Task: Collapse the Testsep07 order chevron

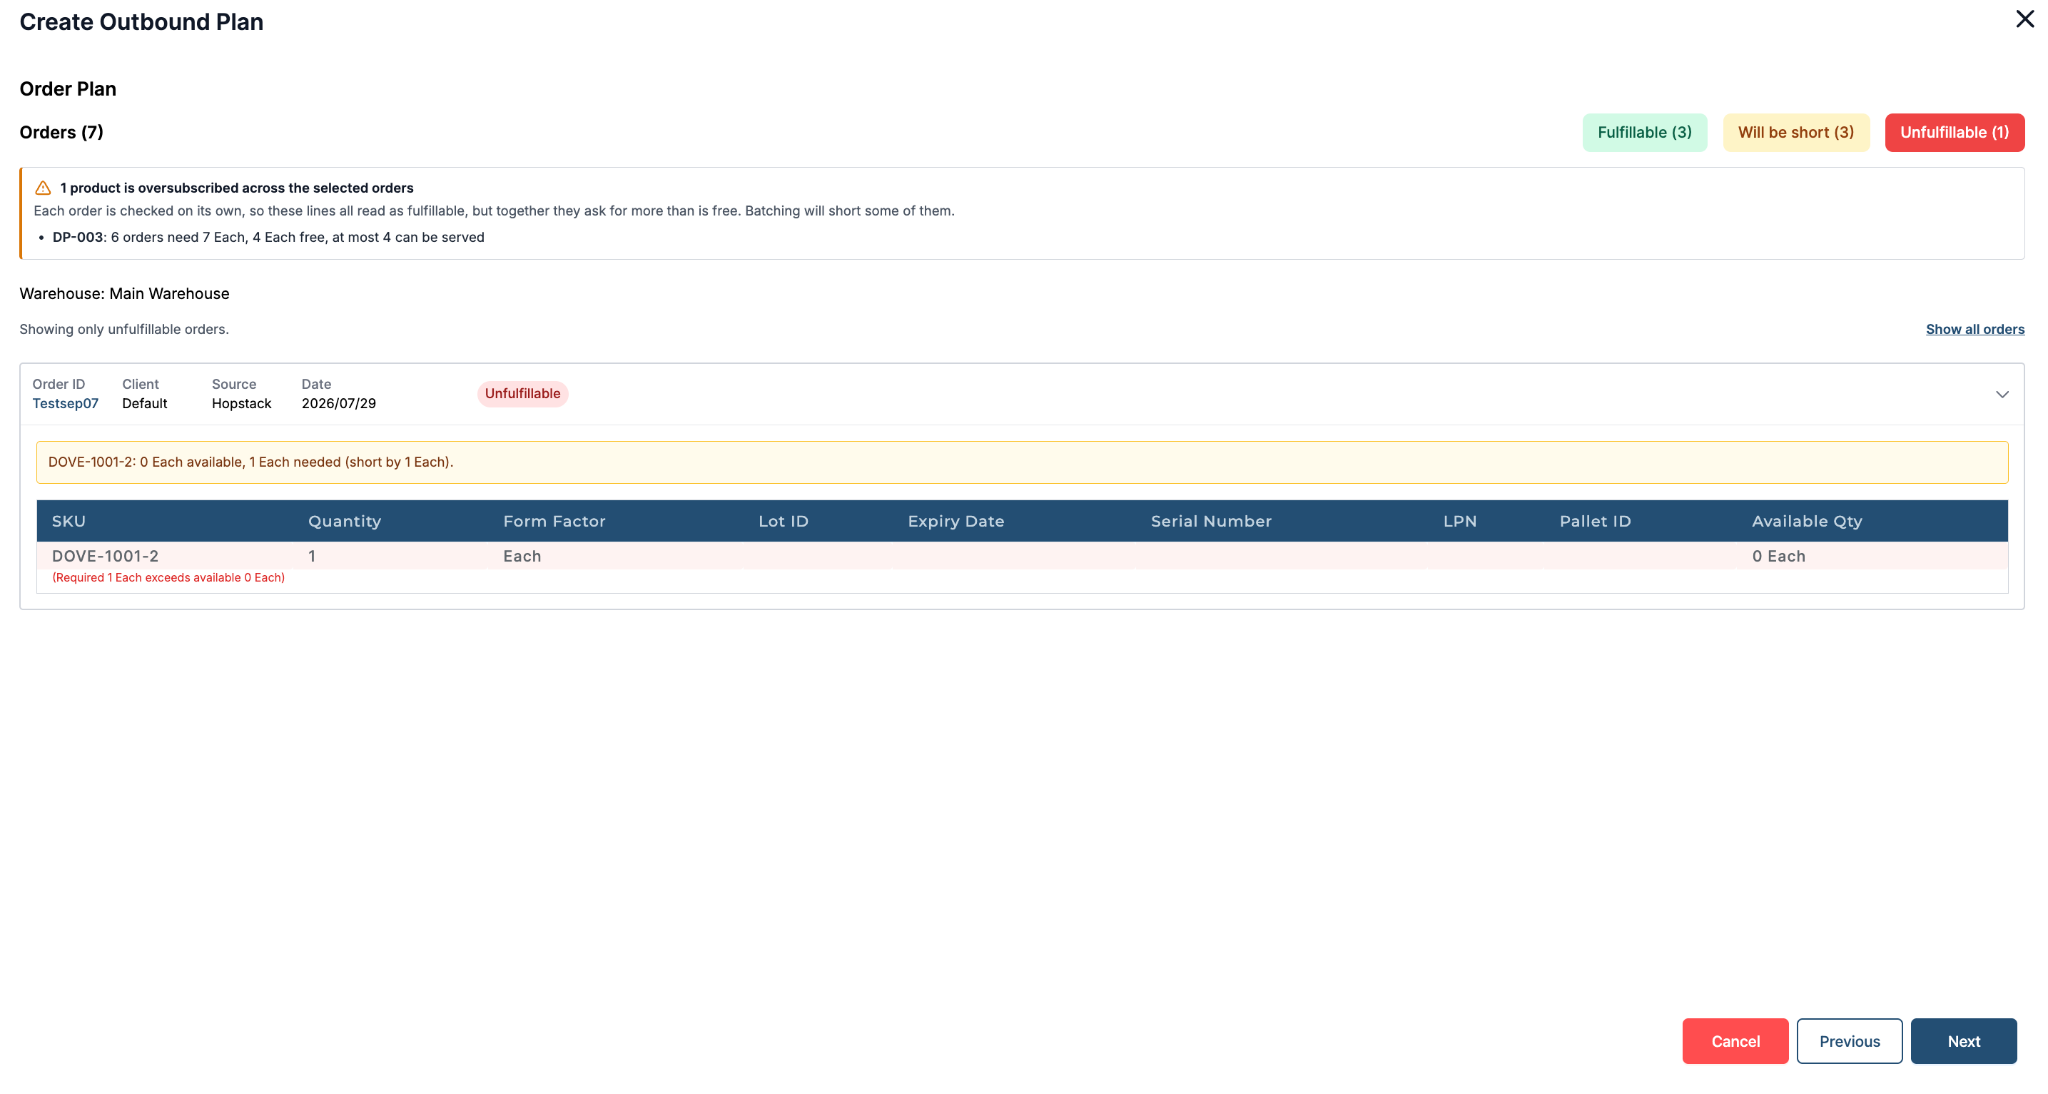Action: (x=2002, y=394)
